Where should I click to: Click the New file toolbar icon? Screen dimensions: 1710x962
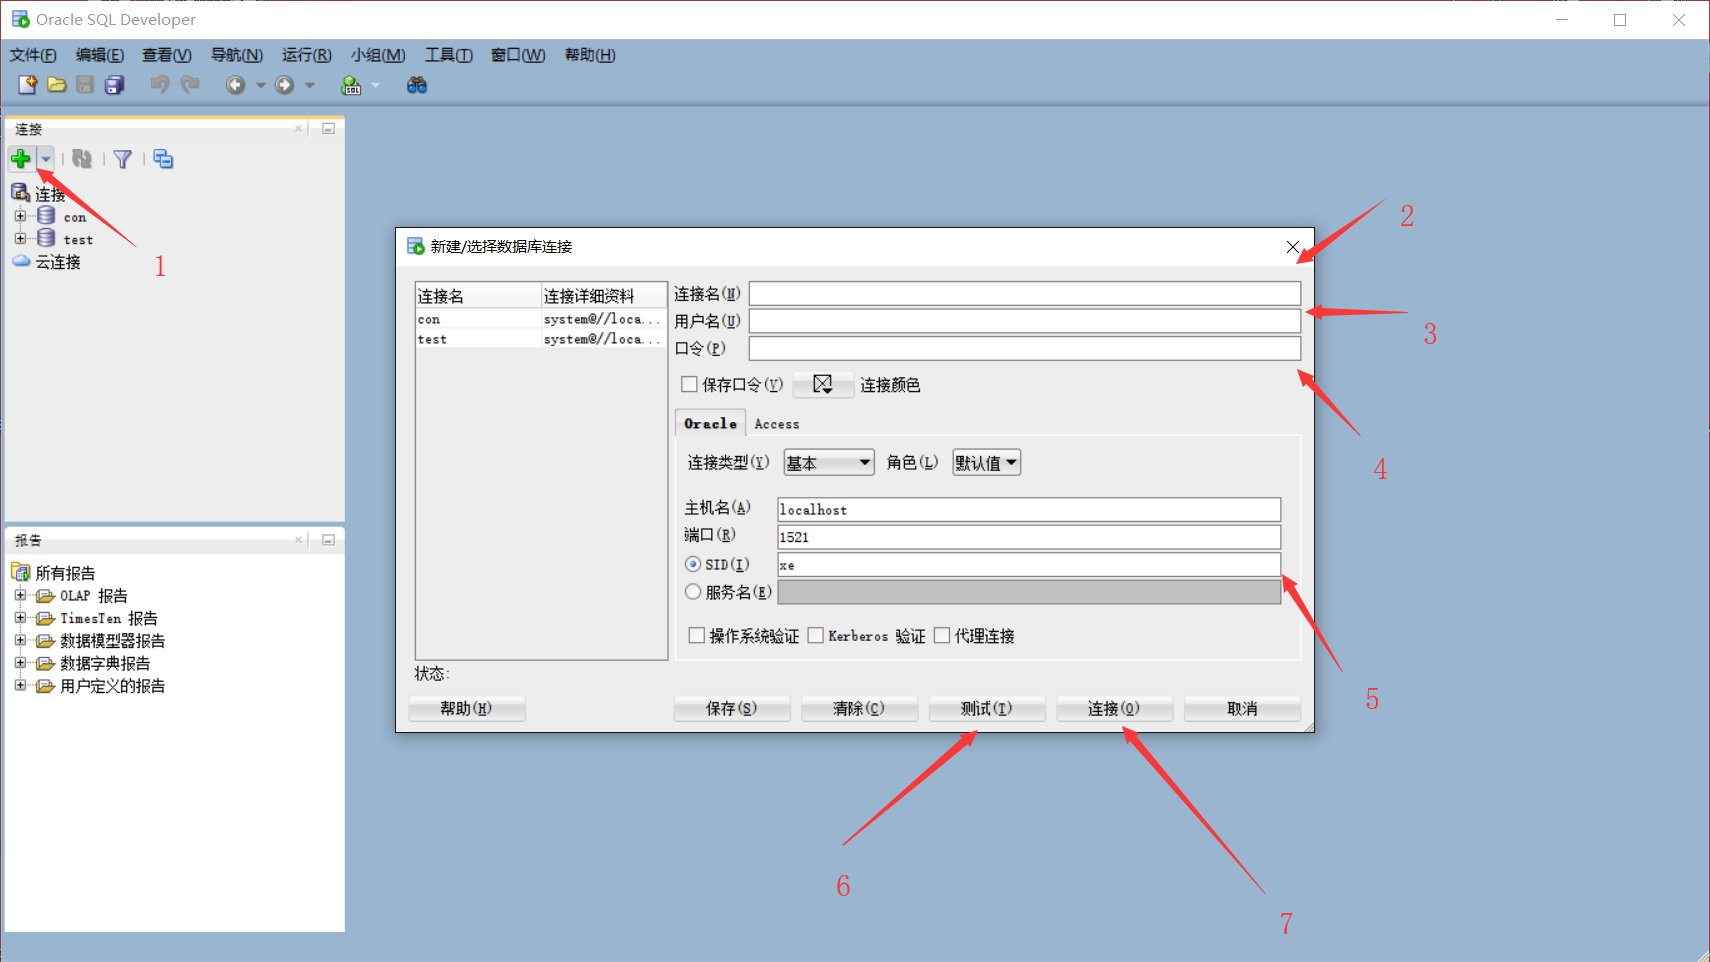point(27,85)
